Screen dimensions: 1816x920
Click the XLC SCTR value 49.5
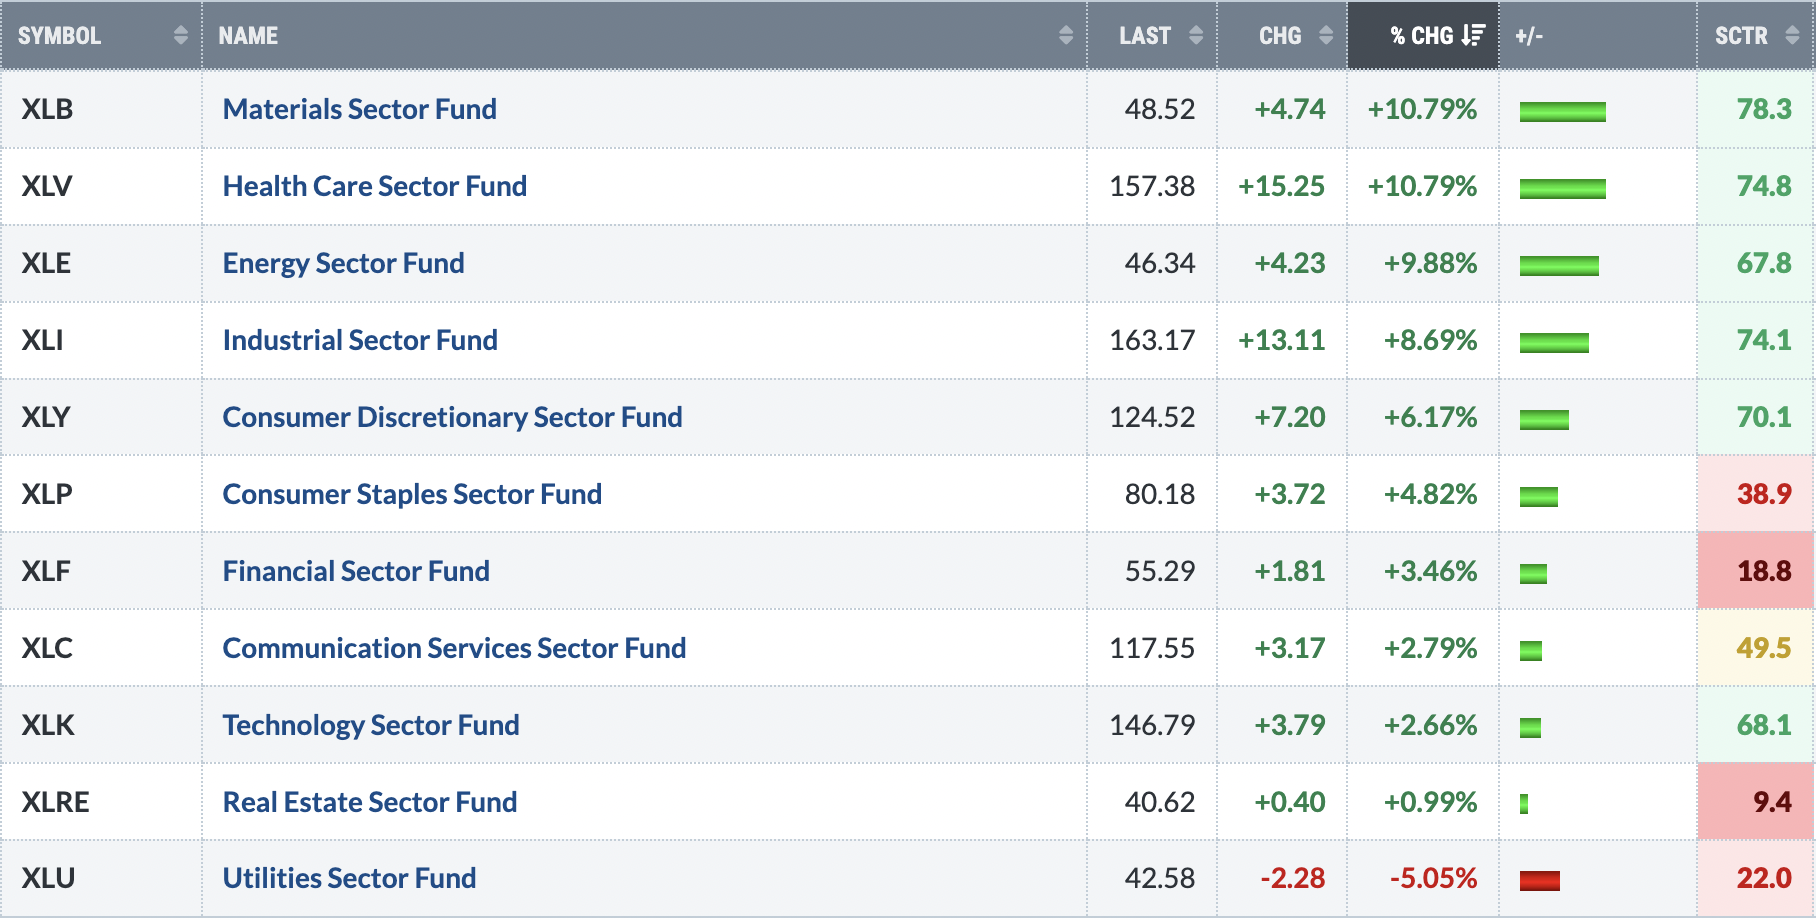pos(1764,648)
